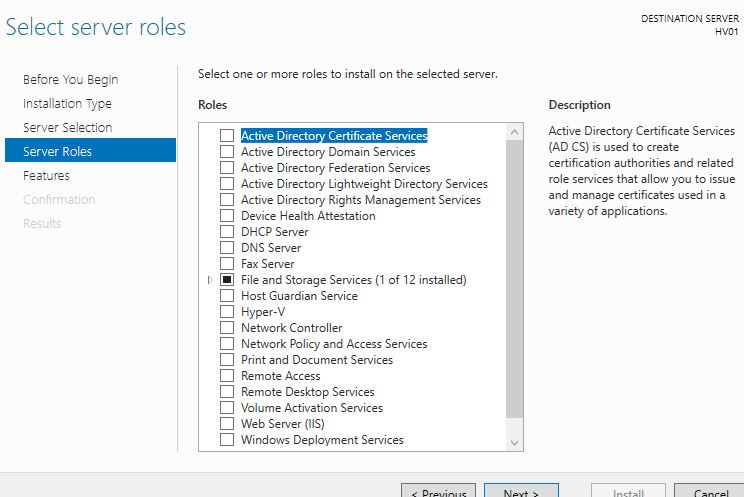Cancel the Add Roles wizard
This screenshot has width=744, height=497.
coord(709,491)
